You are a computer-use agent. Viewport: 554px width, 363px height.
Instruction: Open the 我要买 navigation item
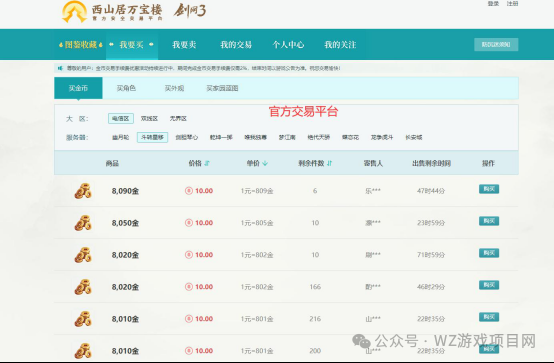(x=131, y=45)
